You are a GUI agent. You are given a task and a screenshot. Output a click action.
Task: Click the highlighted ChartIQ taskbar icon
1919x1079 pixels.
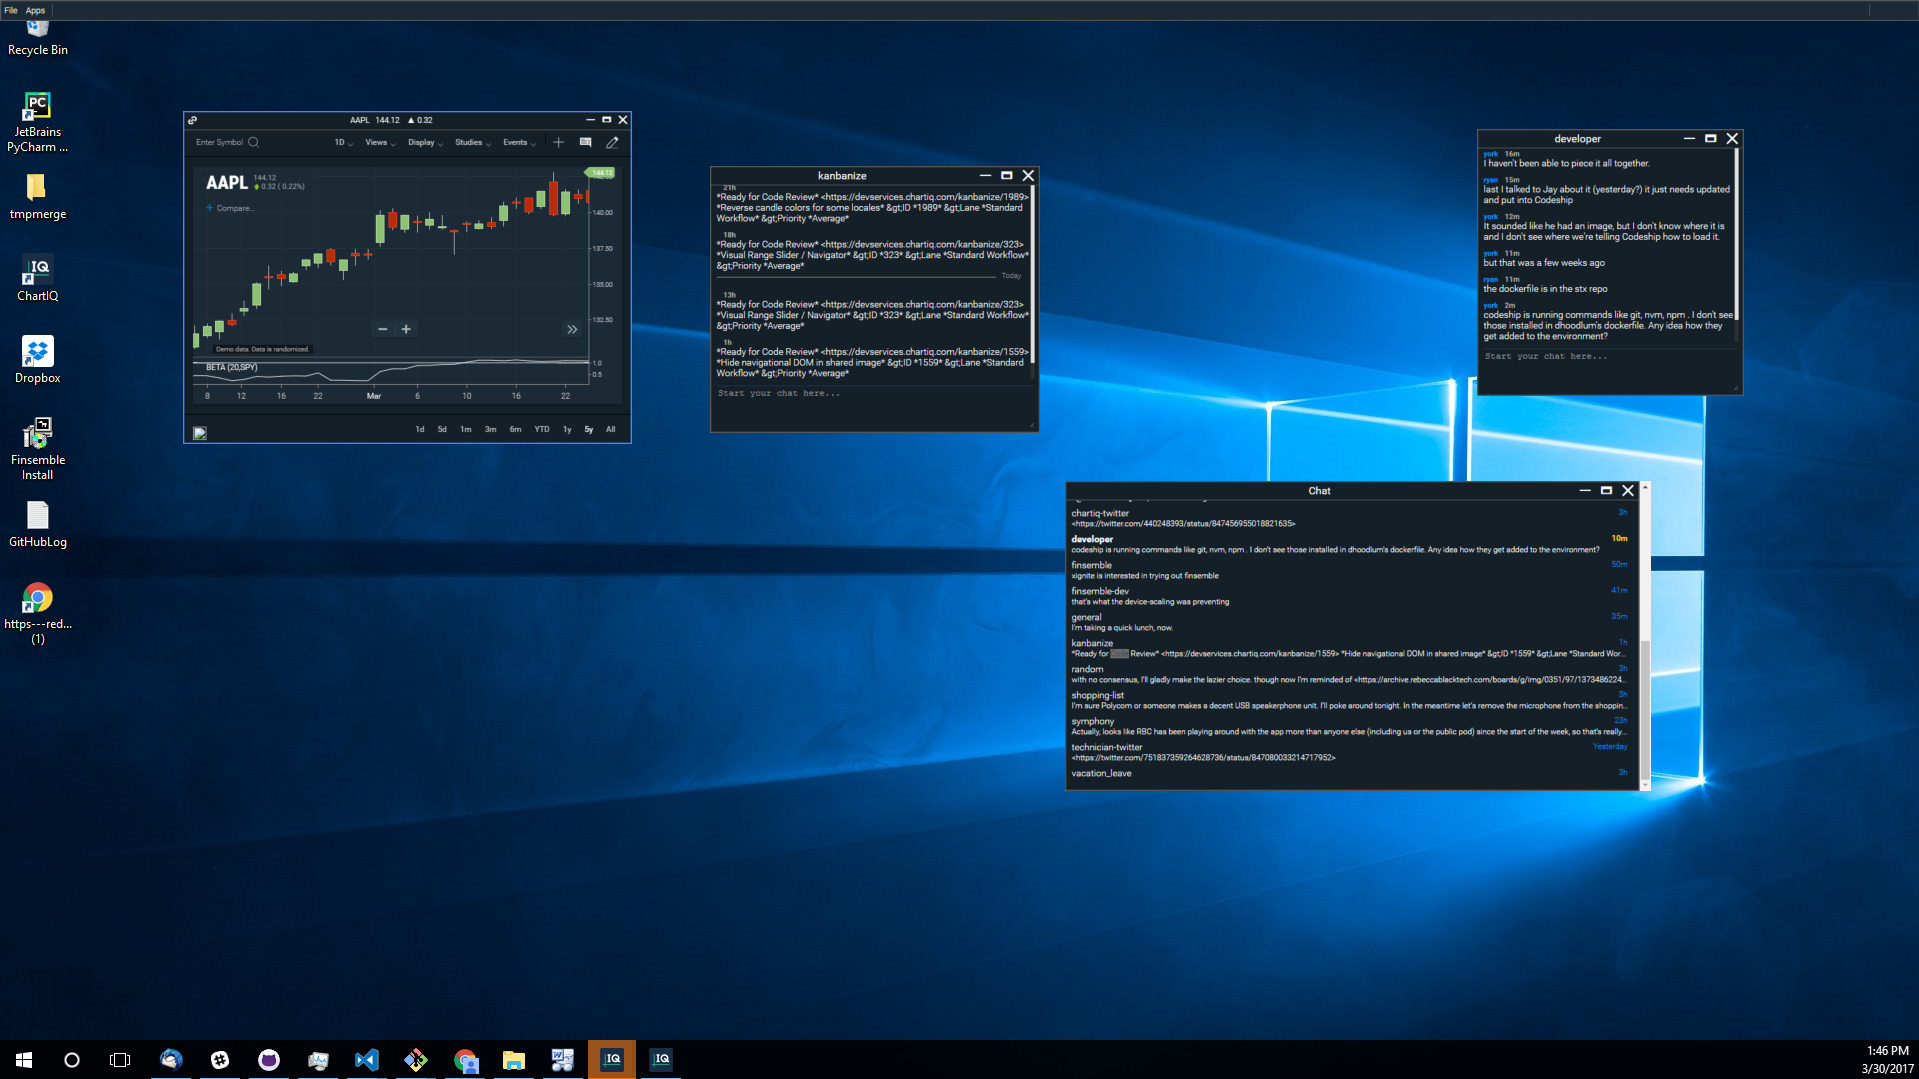pyautogui.click(x=612, y=1060)
